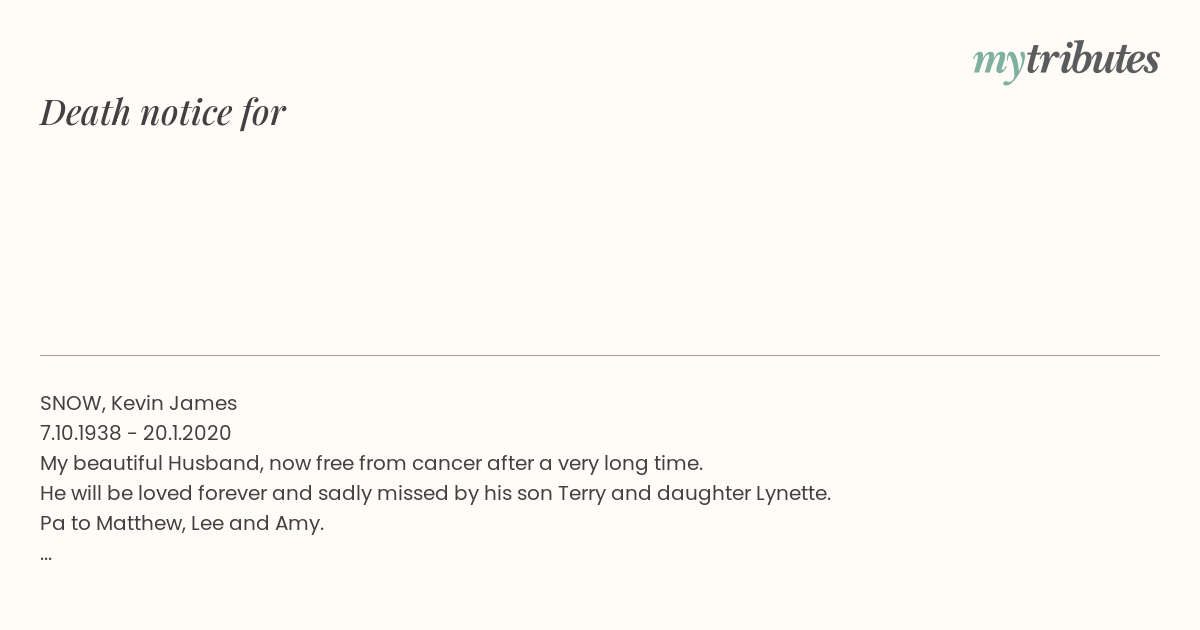Click the death date 20.1.2020
The height and width of the screenshot is (630, 1200).
187,433
